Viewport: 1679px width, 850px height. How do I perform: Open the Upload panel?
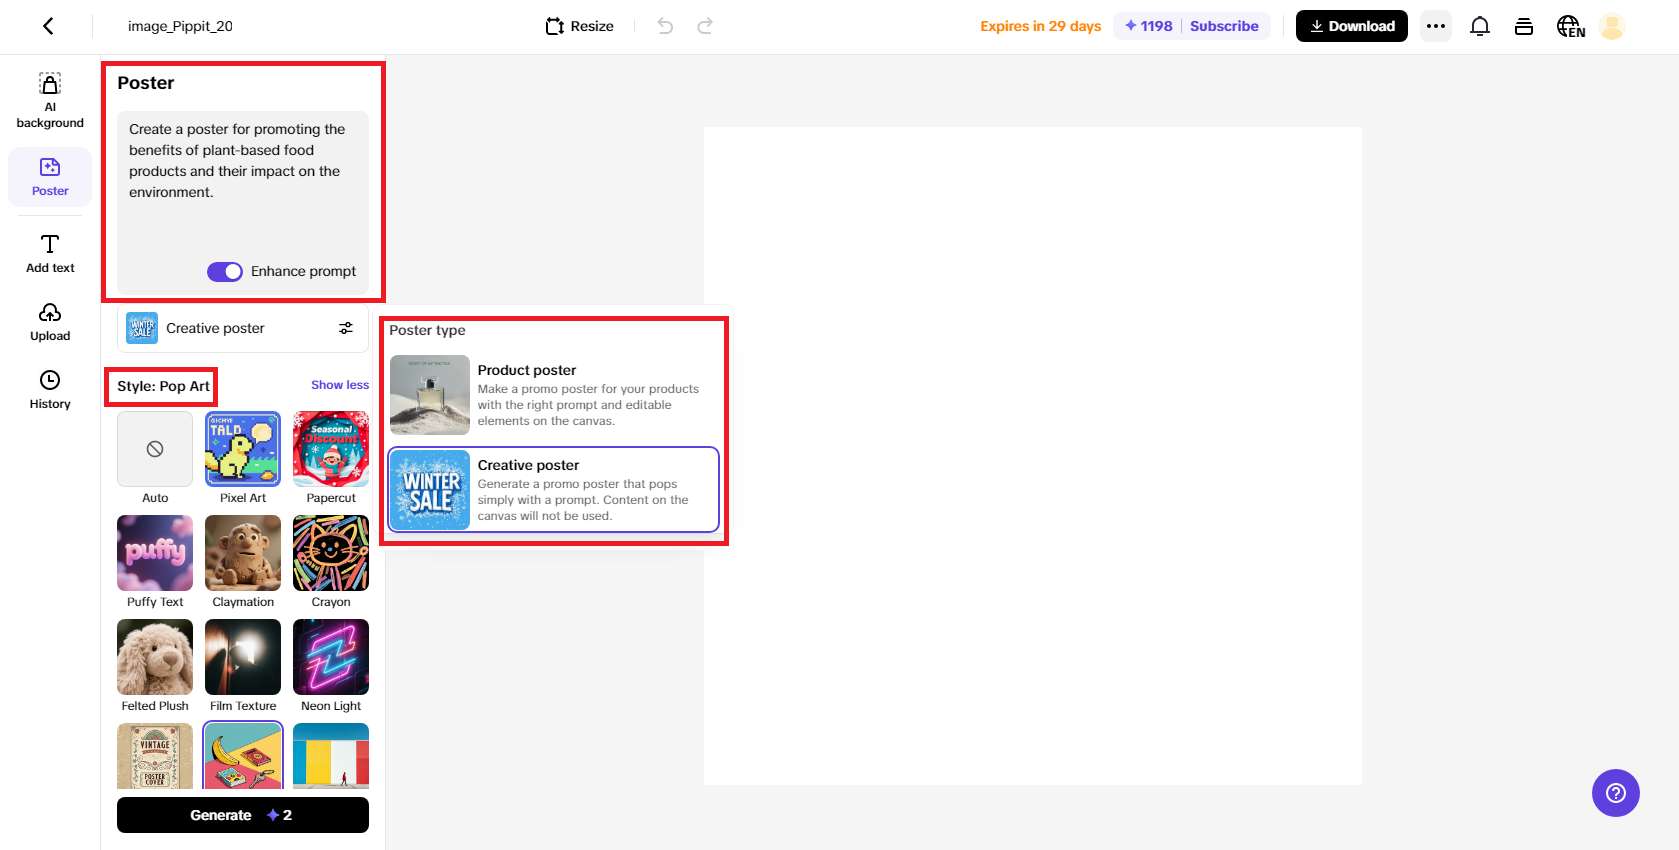coord(50,322)
